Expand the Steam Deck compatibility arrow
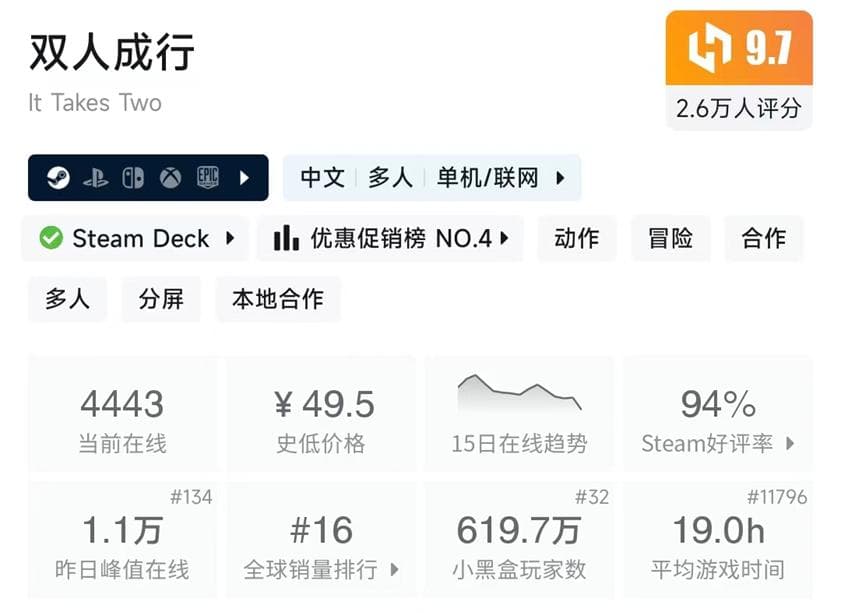The height and width of the screenshot is (613, 841). click(x=230, y=239)
